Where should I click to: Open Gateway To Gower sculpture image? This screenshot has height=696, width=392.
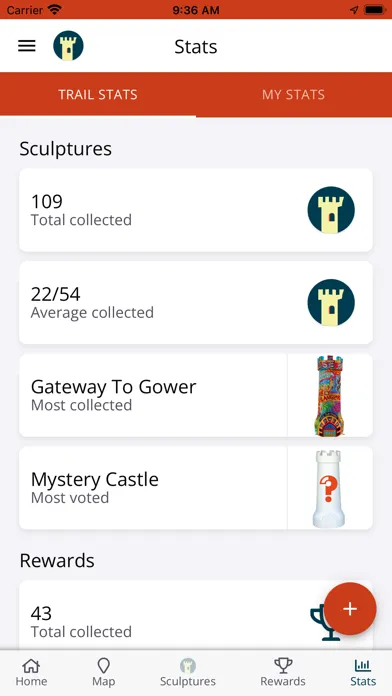pos(330,395)
